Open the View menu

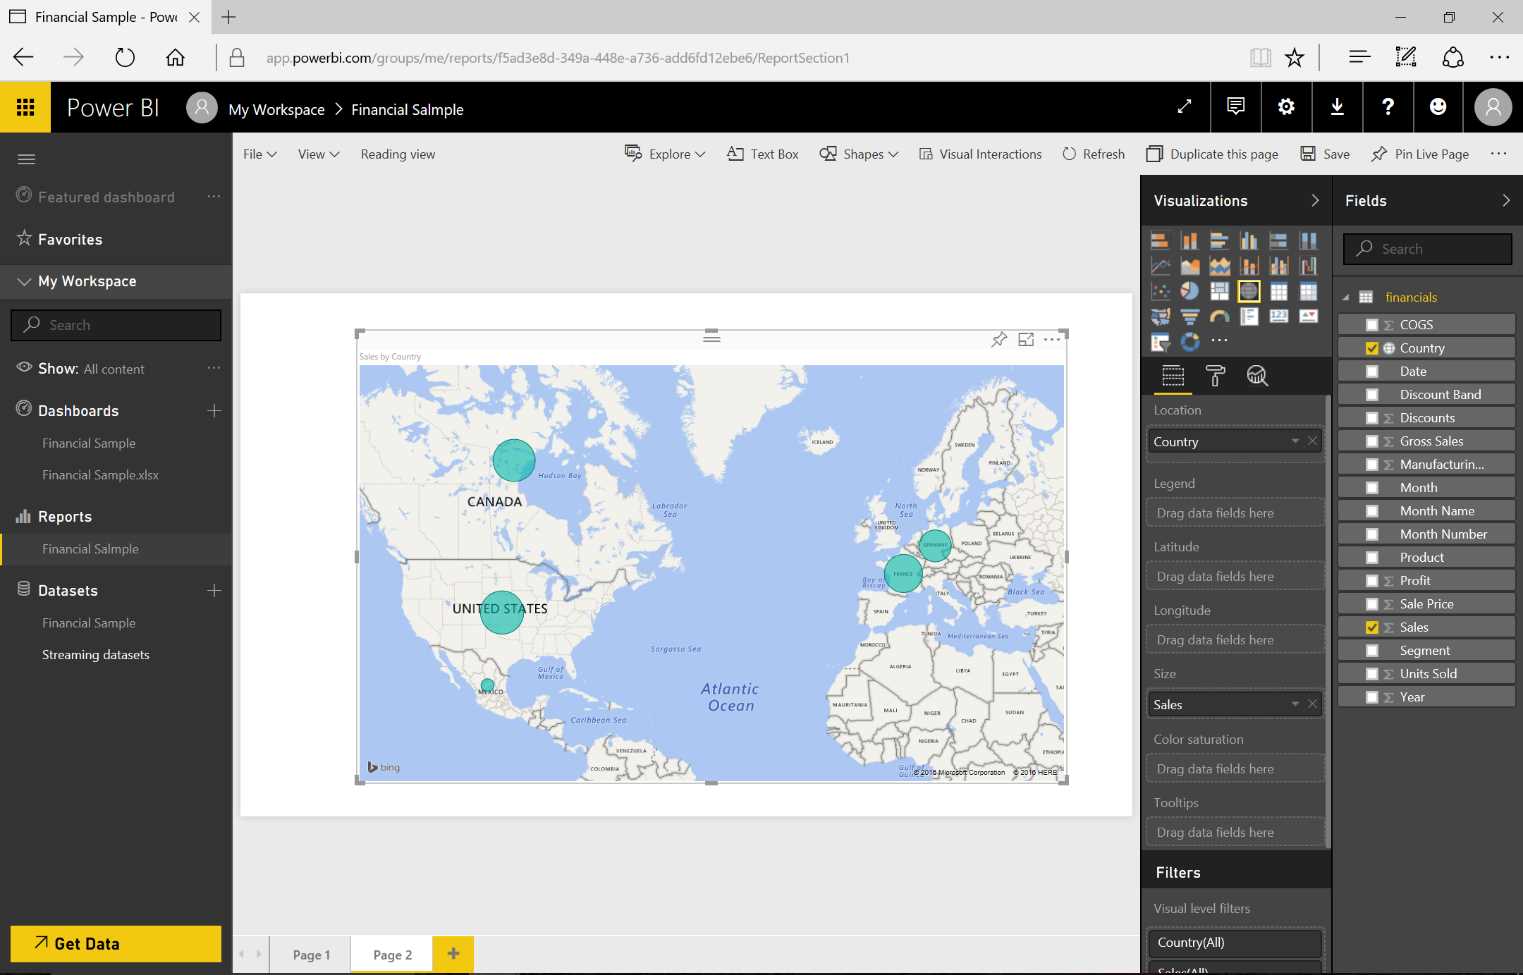(317, 153)
